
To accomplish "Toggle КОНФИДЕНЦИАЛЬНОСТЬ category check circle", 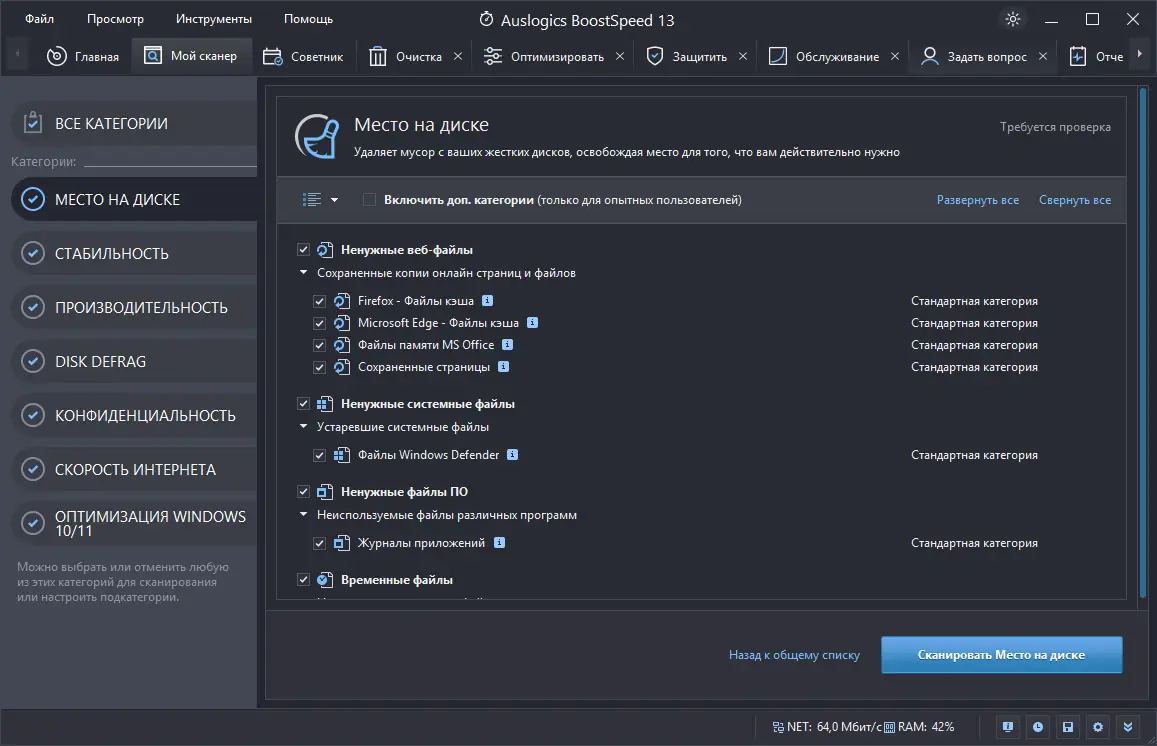I will (x=32, y=415).
